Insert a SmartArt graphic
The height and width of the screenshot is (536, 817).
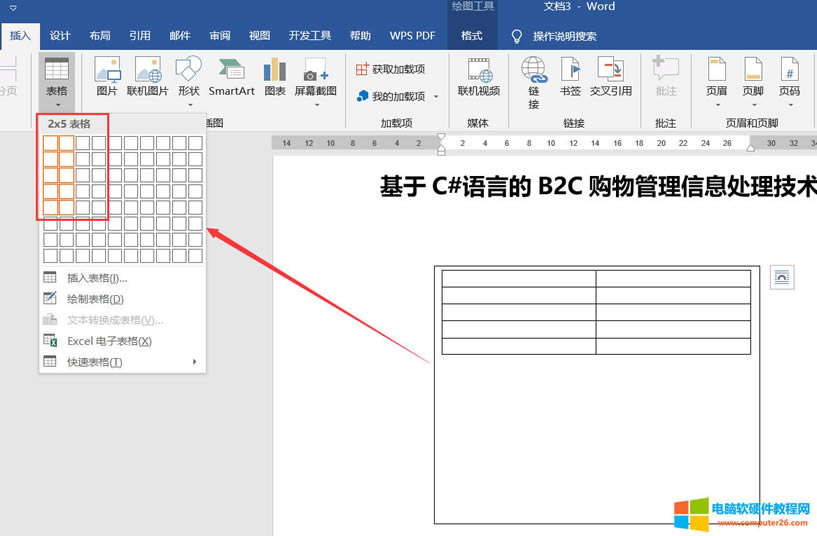click(231, 77)
